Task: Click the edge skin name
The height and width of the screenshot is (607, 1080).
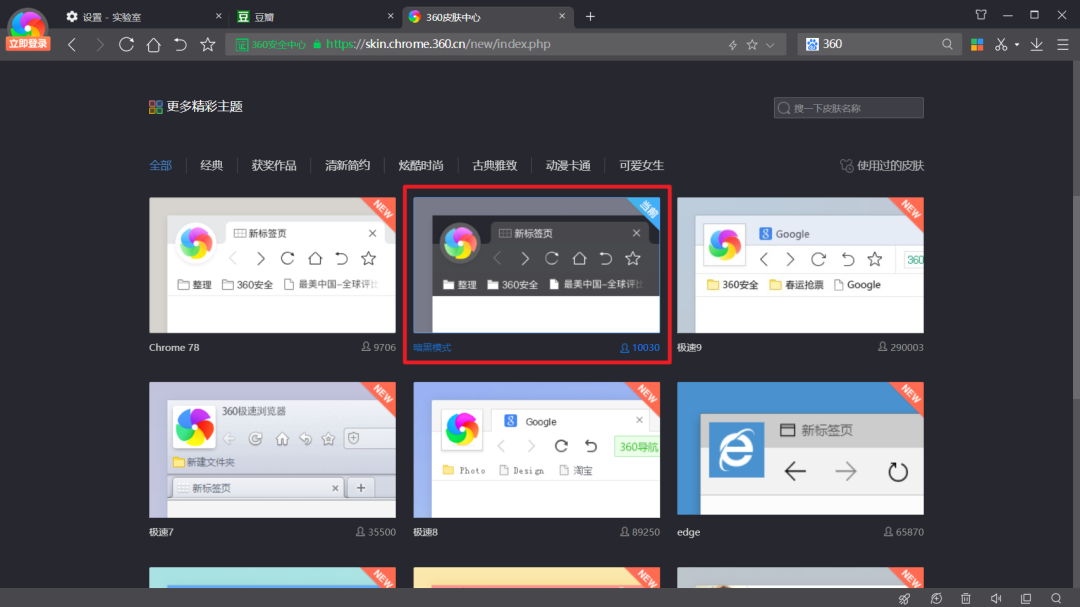Action: 689,532
